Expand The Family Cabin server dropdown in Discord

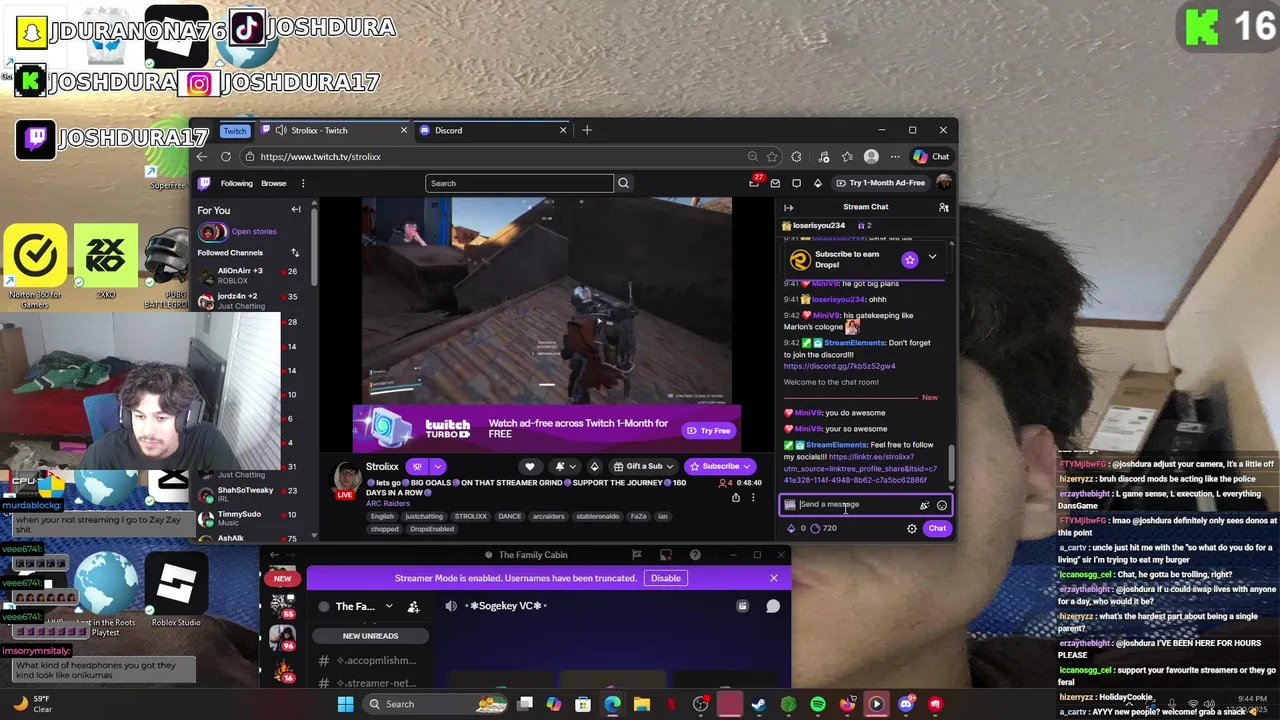389,606
